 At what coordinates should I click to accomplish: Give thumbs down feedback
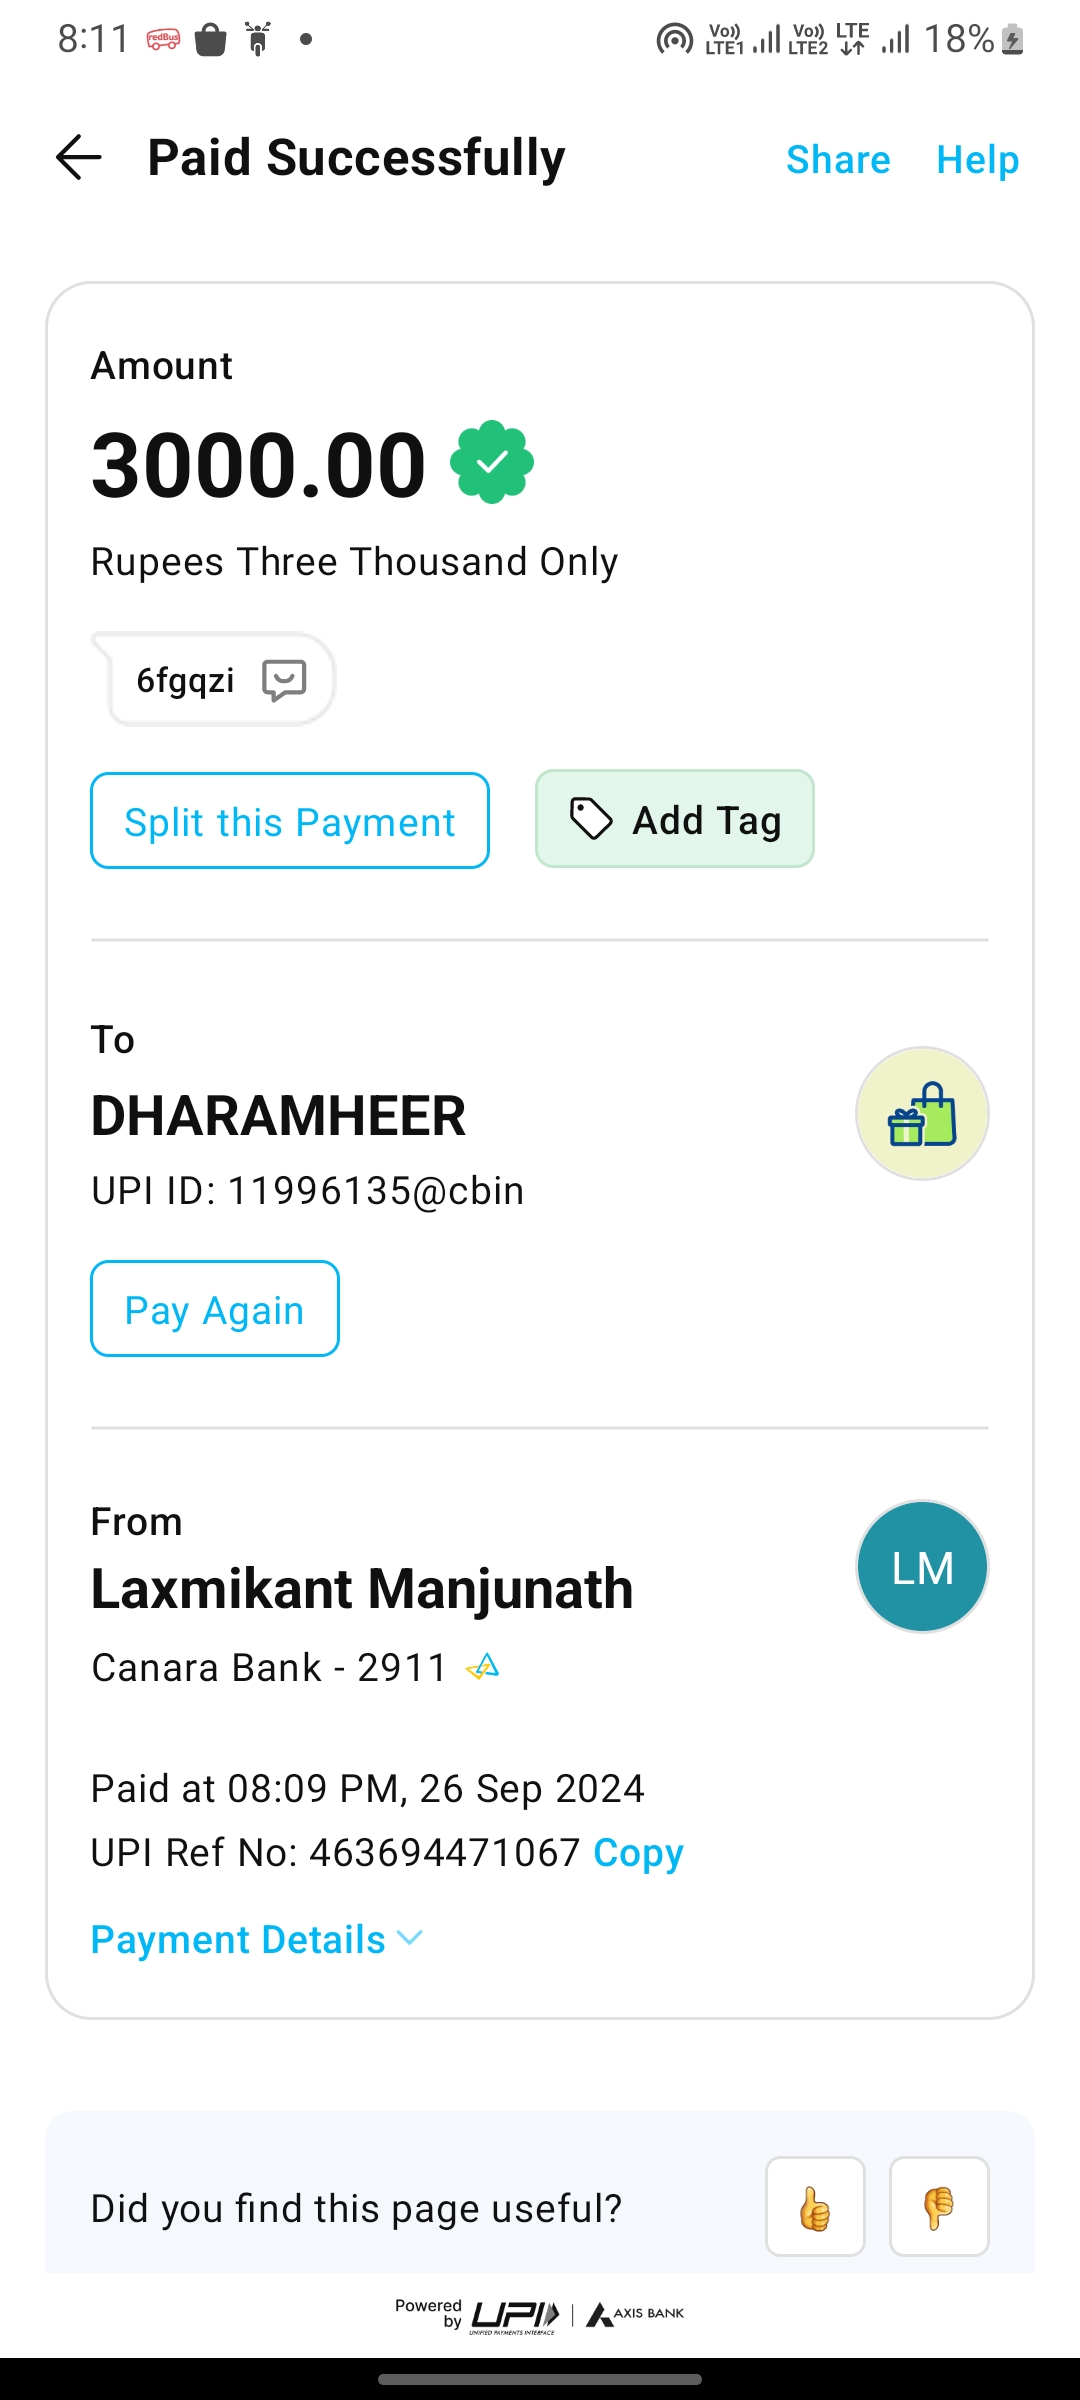(939, 2207)
